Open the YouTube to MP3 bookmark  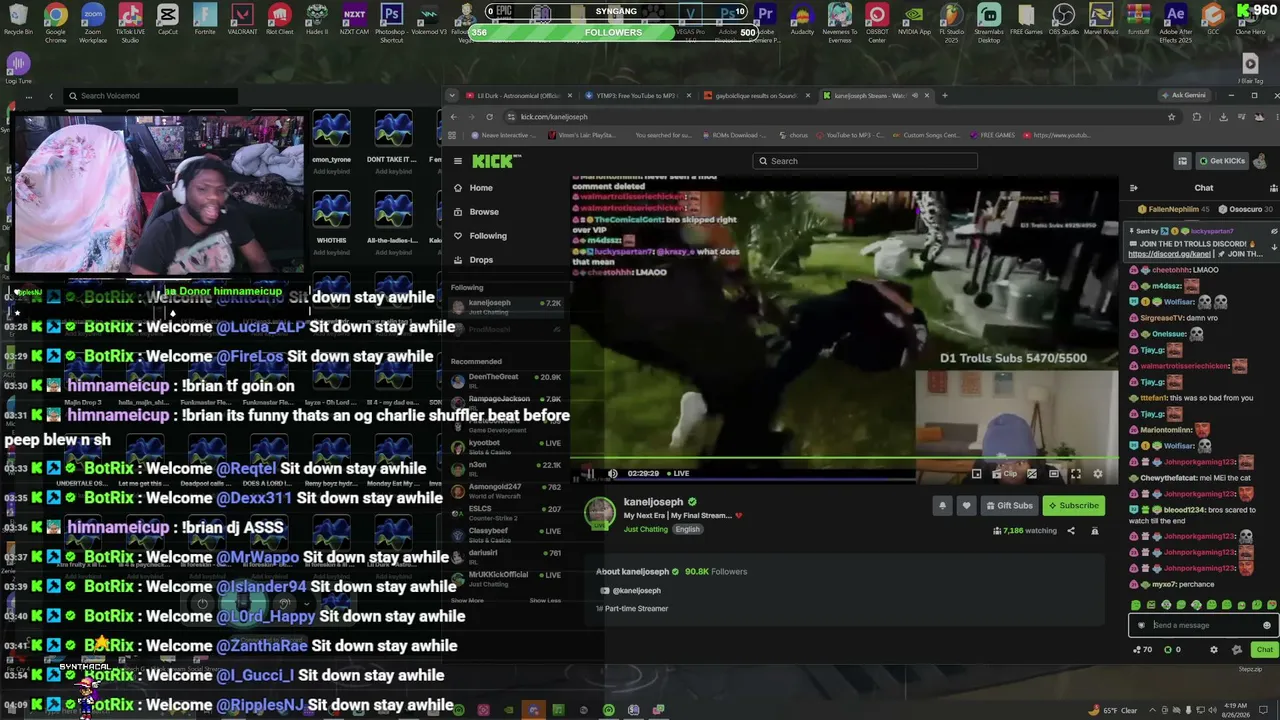pyautogui.click(x=850, y=135)
